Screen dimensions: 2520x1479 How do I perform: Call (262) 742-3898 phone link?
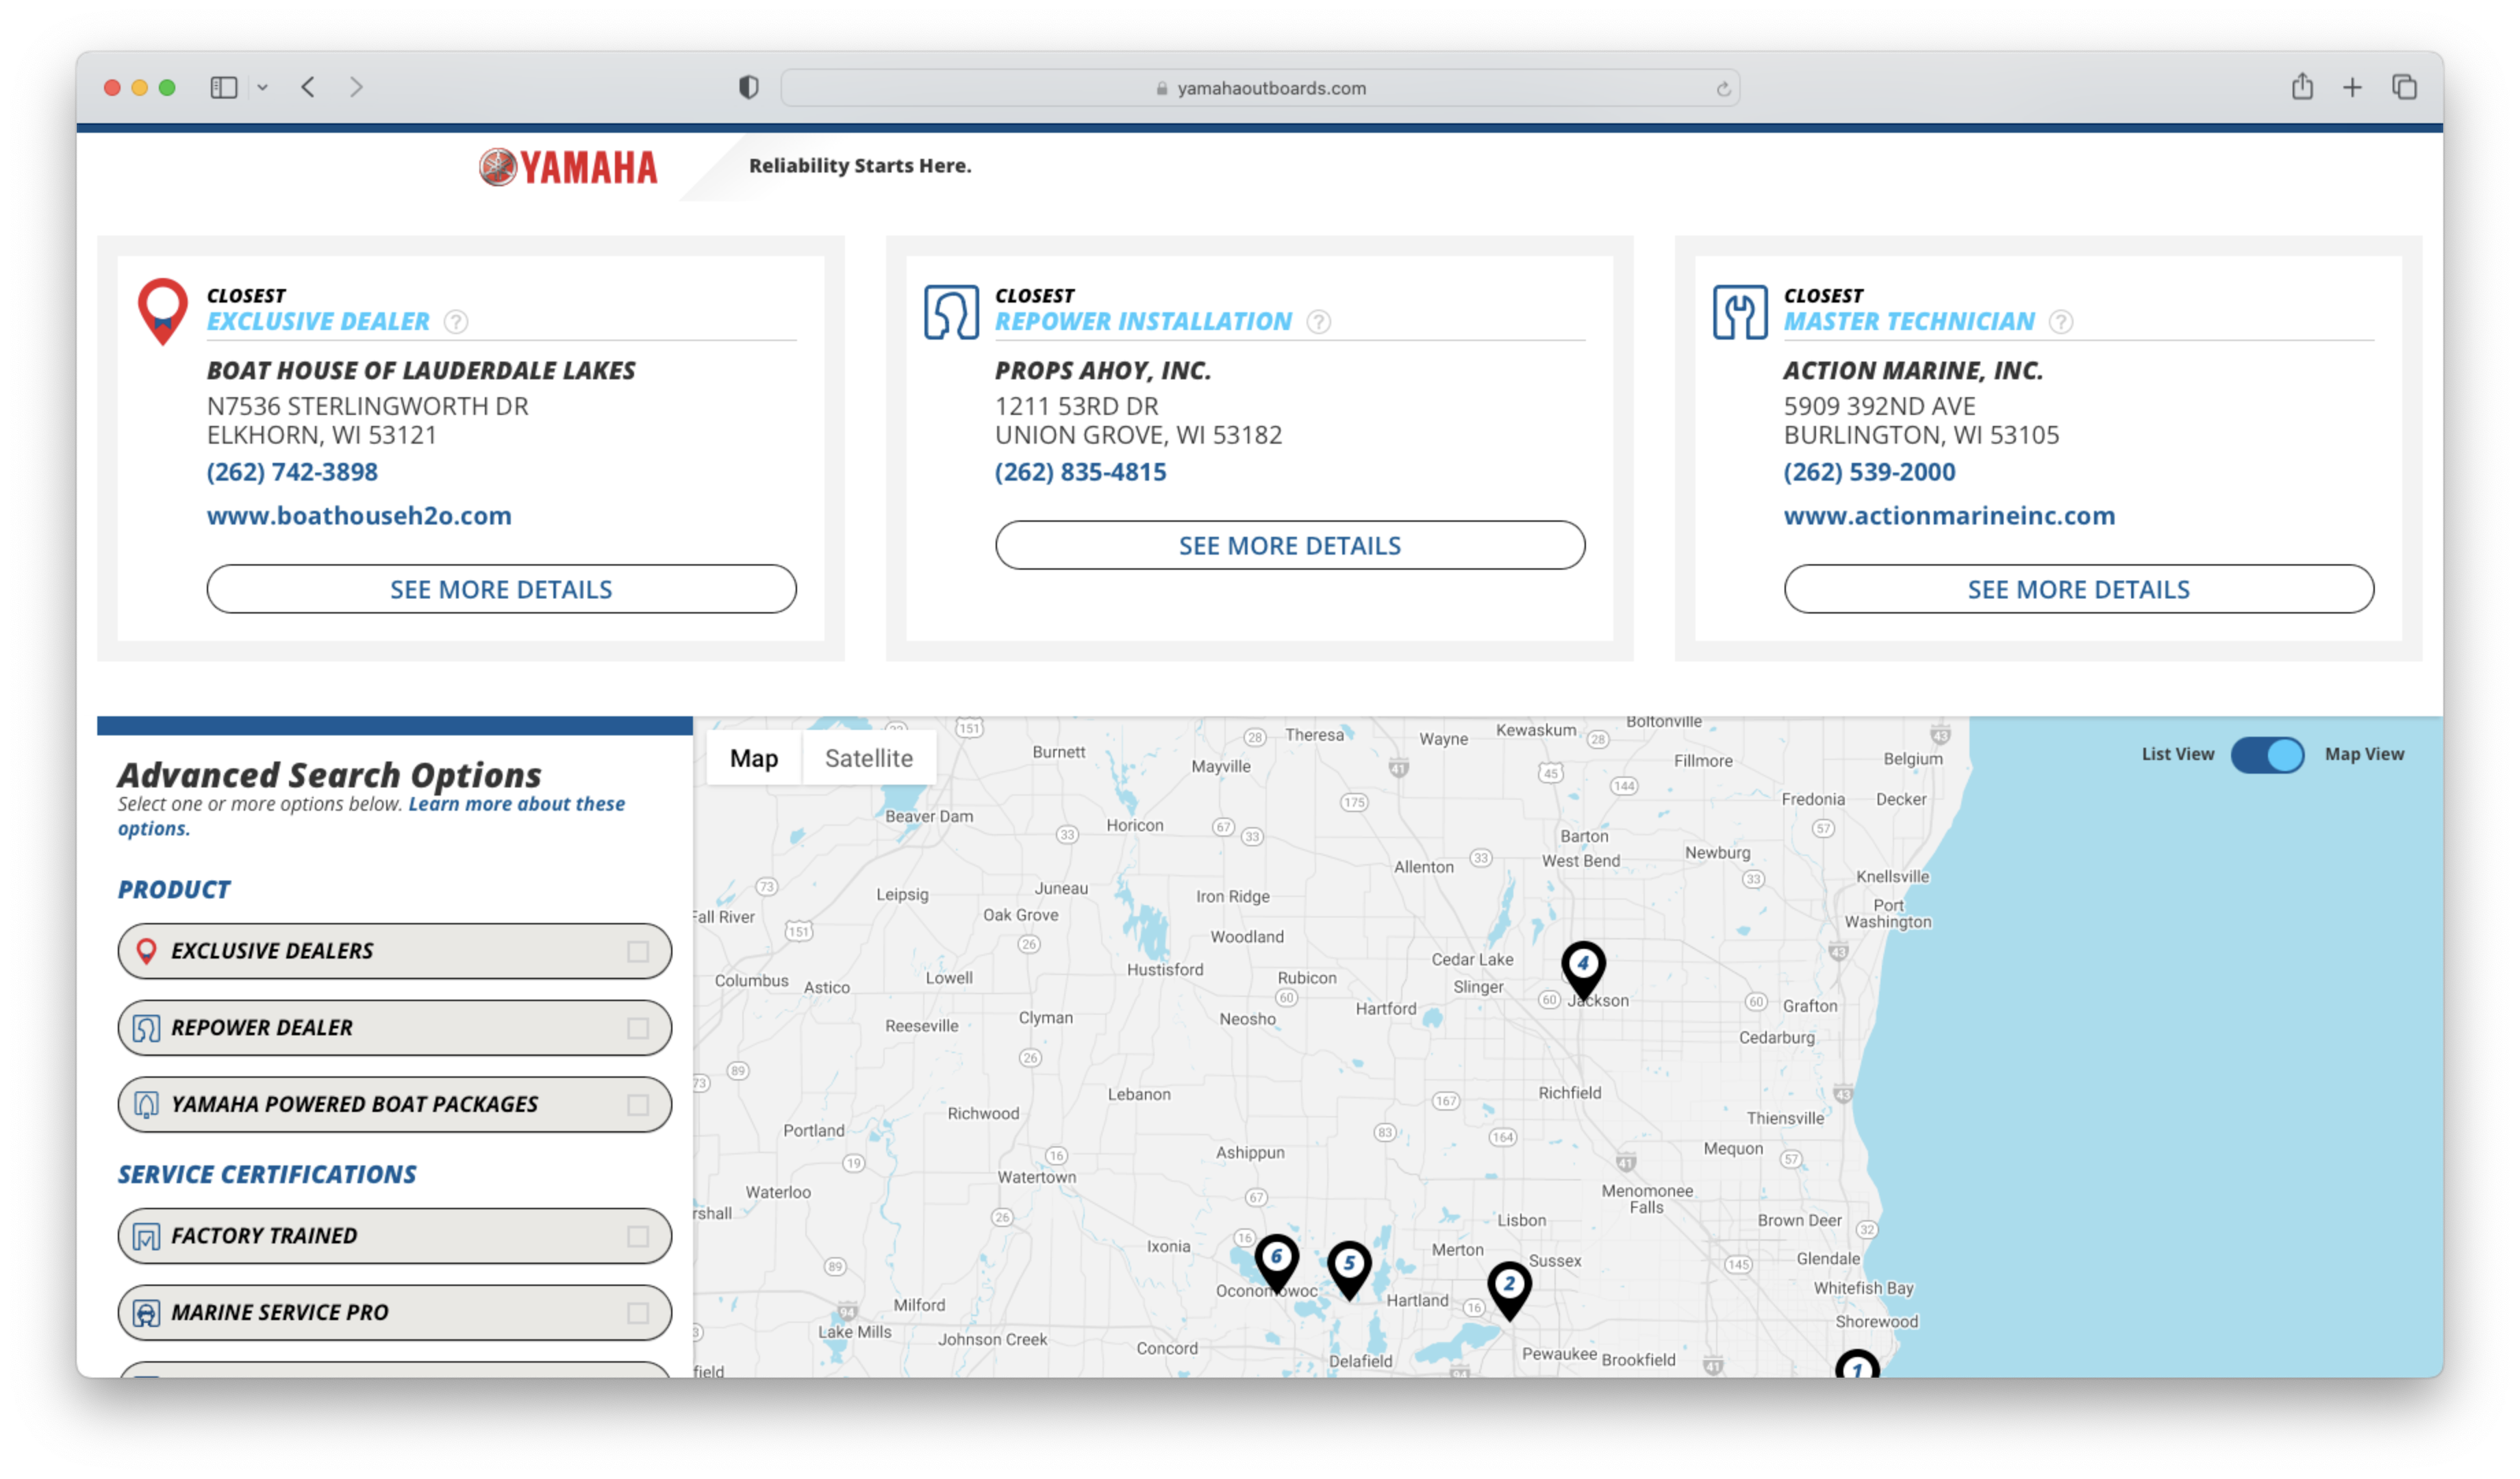coord(292,472)
